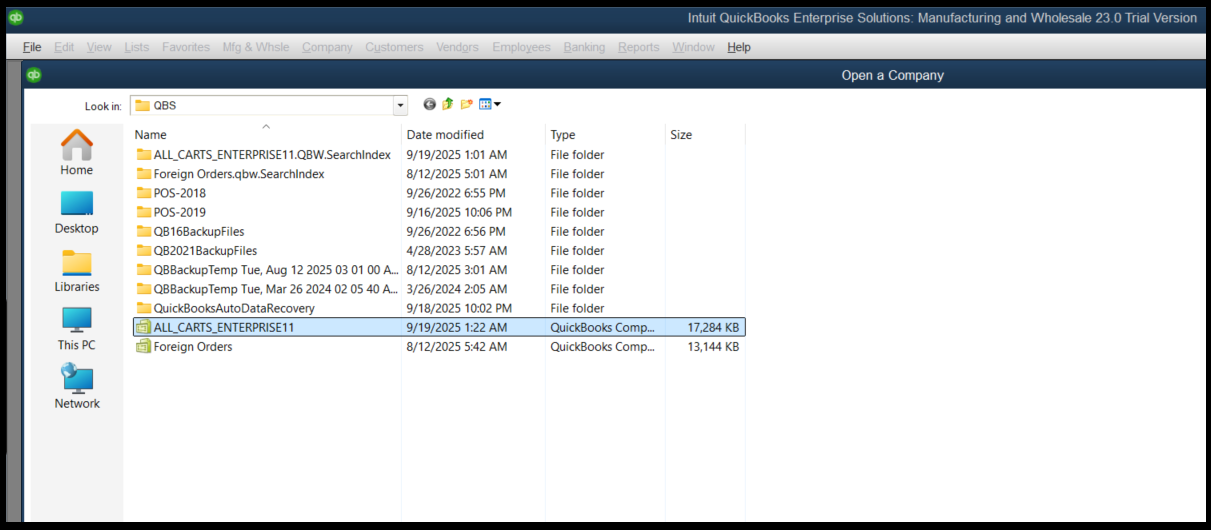Open the Help menu
Viewport: 1211px width, 530px height.
(x=738, y=47)
